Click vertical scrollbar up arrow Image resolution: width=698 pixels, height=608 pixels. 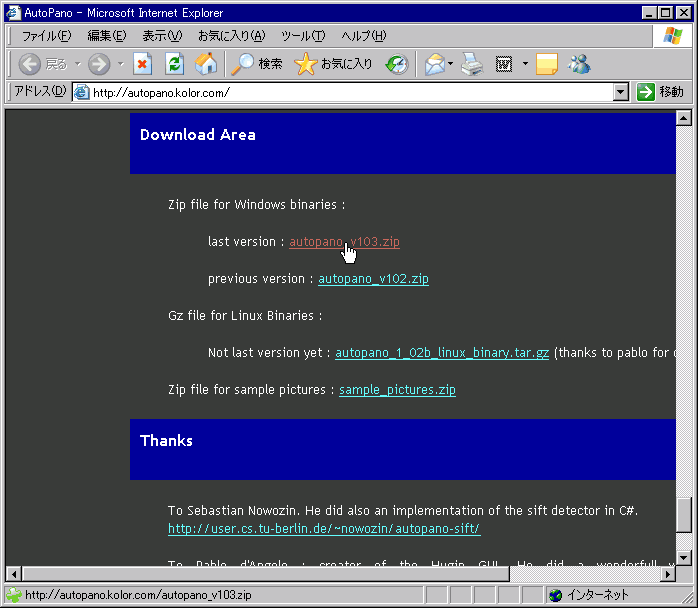pyautogui.click(x=683, y=118)
